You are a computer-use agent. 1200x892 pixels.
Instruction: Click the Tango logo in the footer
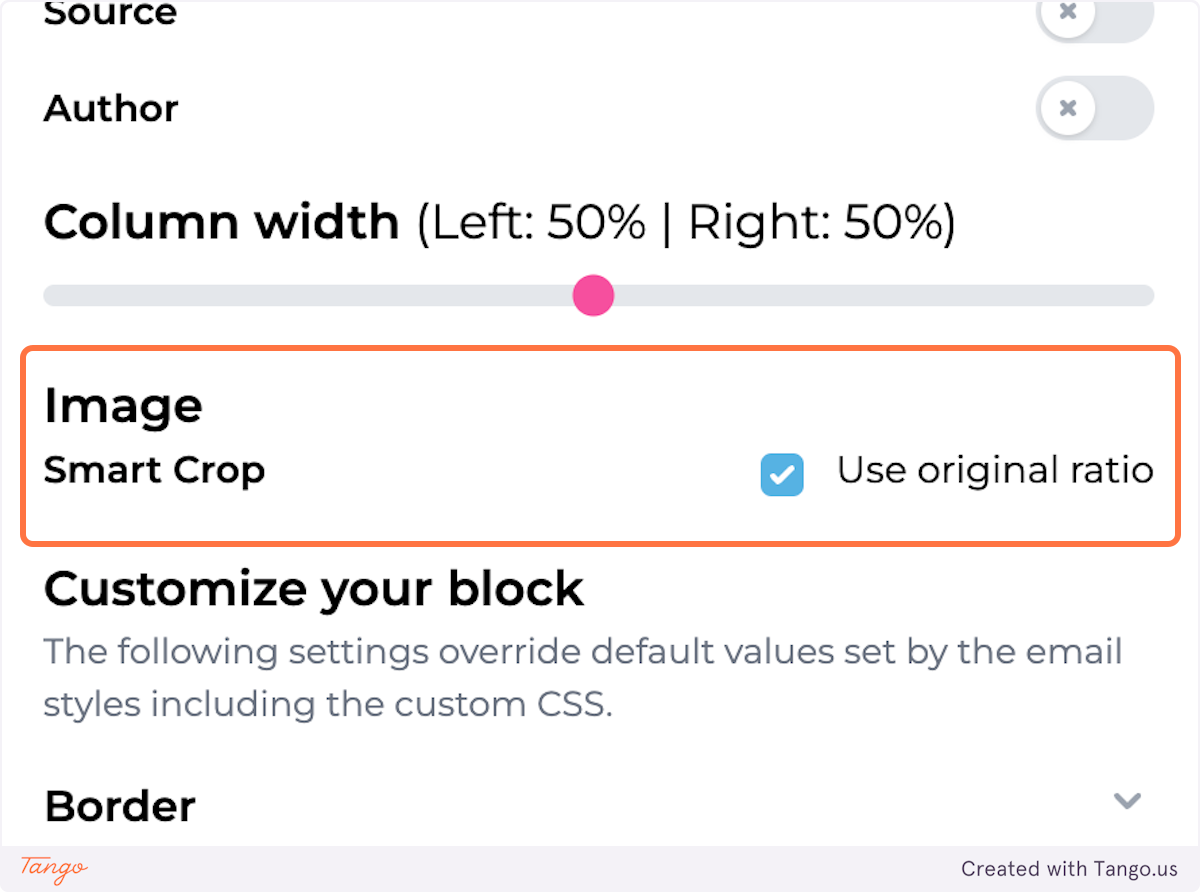(54, 868)
